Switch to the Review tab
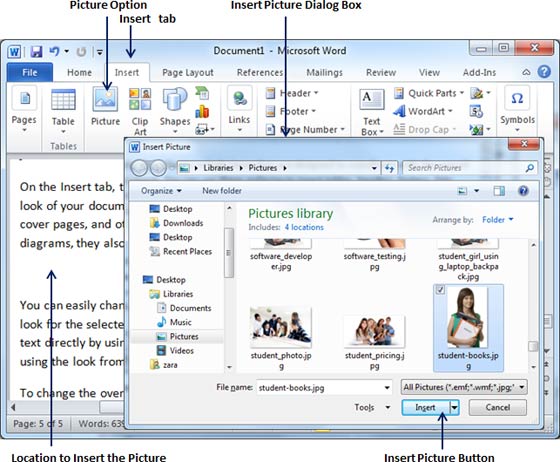 tap(381, 72)
